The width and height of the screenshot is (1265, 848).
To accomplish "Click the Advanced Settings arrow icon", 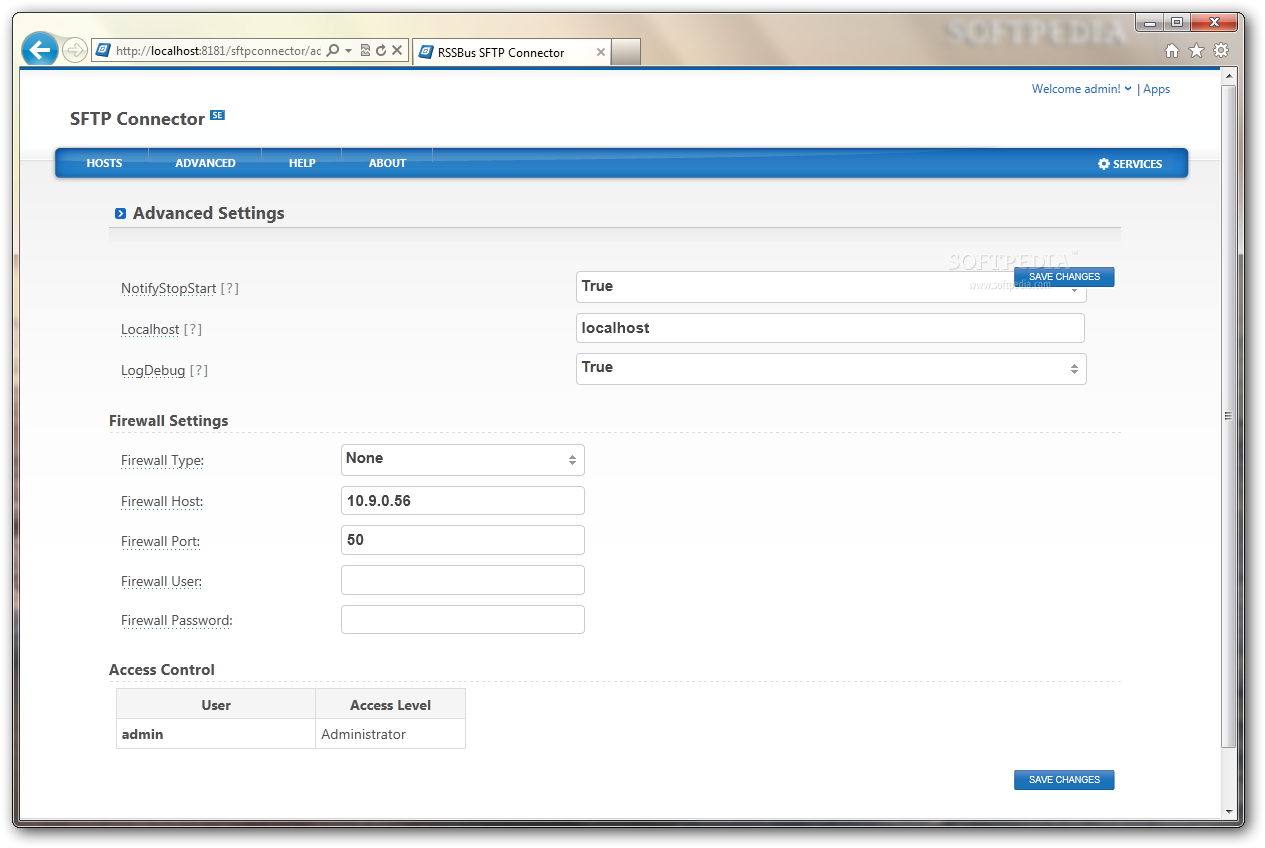I will pyautogui.click(x=120, y=213).
